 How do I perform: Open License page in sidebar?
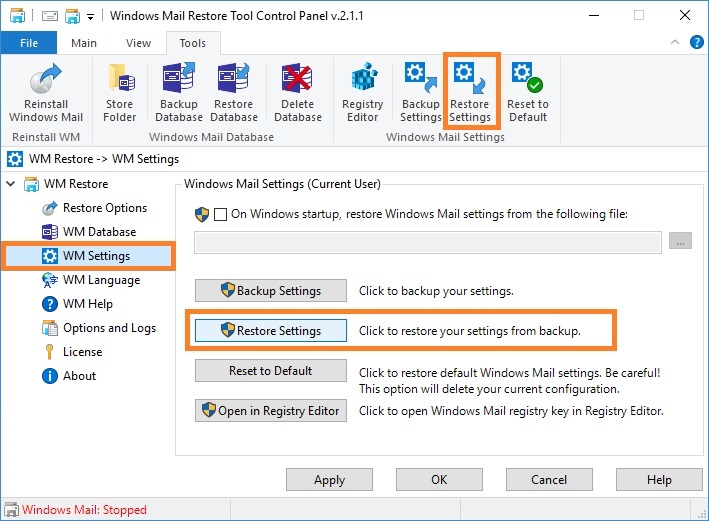(72, 352)
